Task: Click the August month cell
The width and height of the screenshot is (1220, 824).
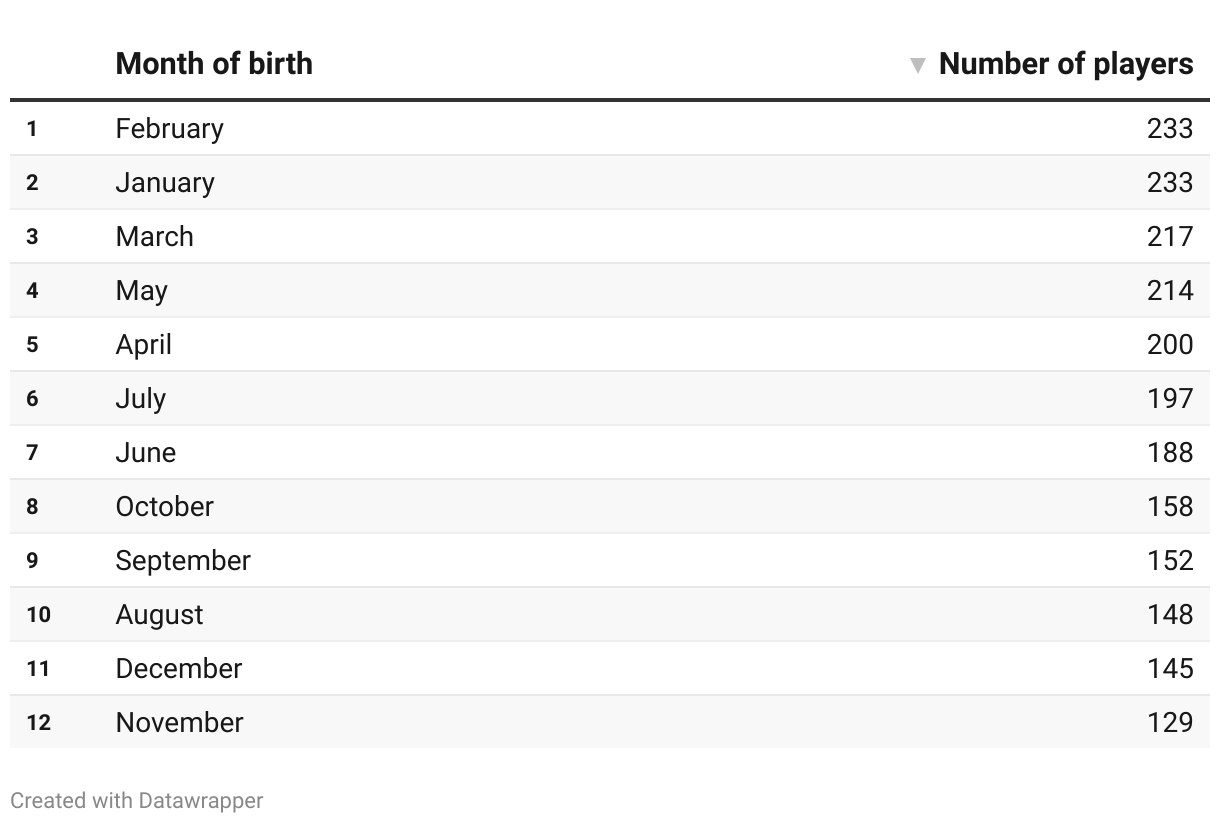Action: click(160, 615)
